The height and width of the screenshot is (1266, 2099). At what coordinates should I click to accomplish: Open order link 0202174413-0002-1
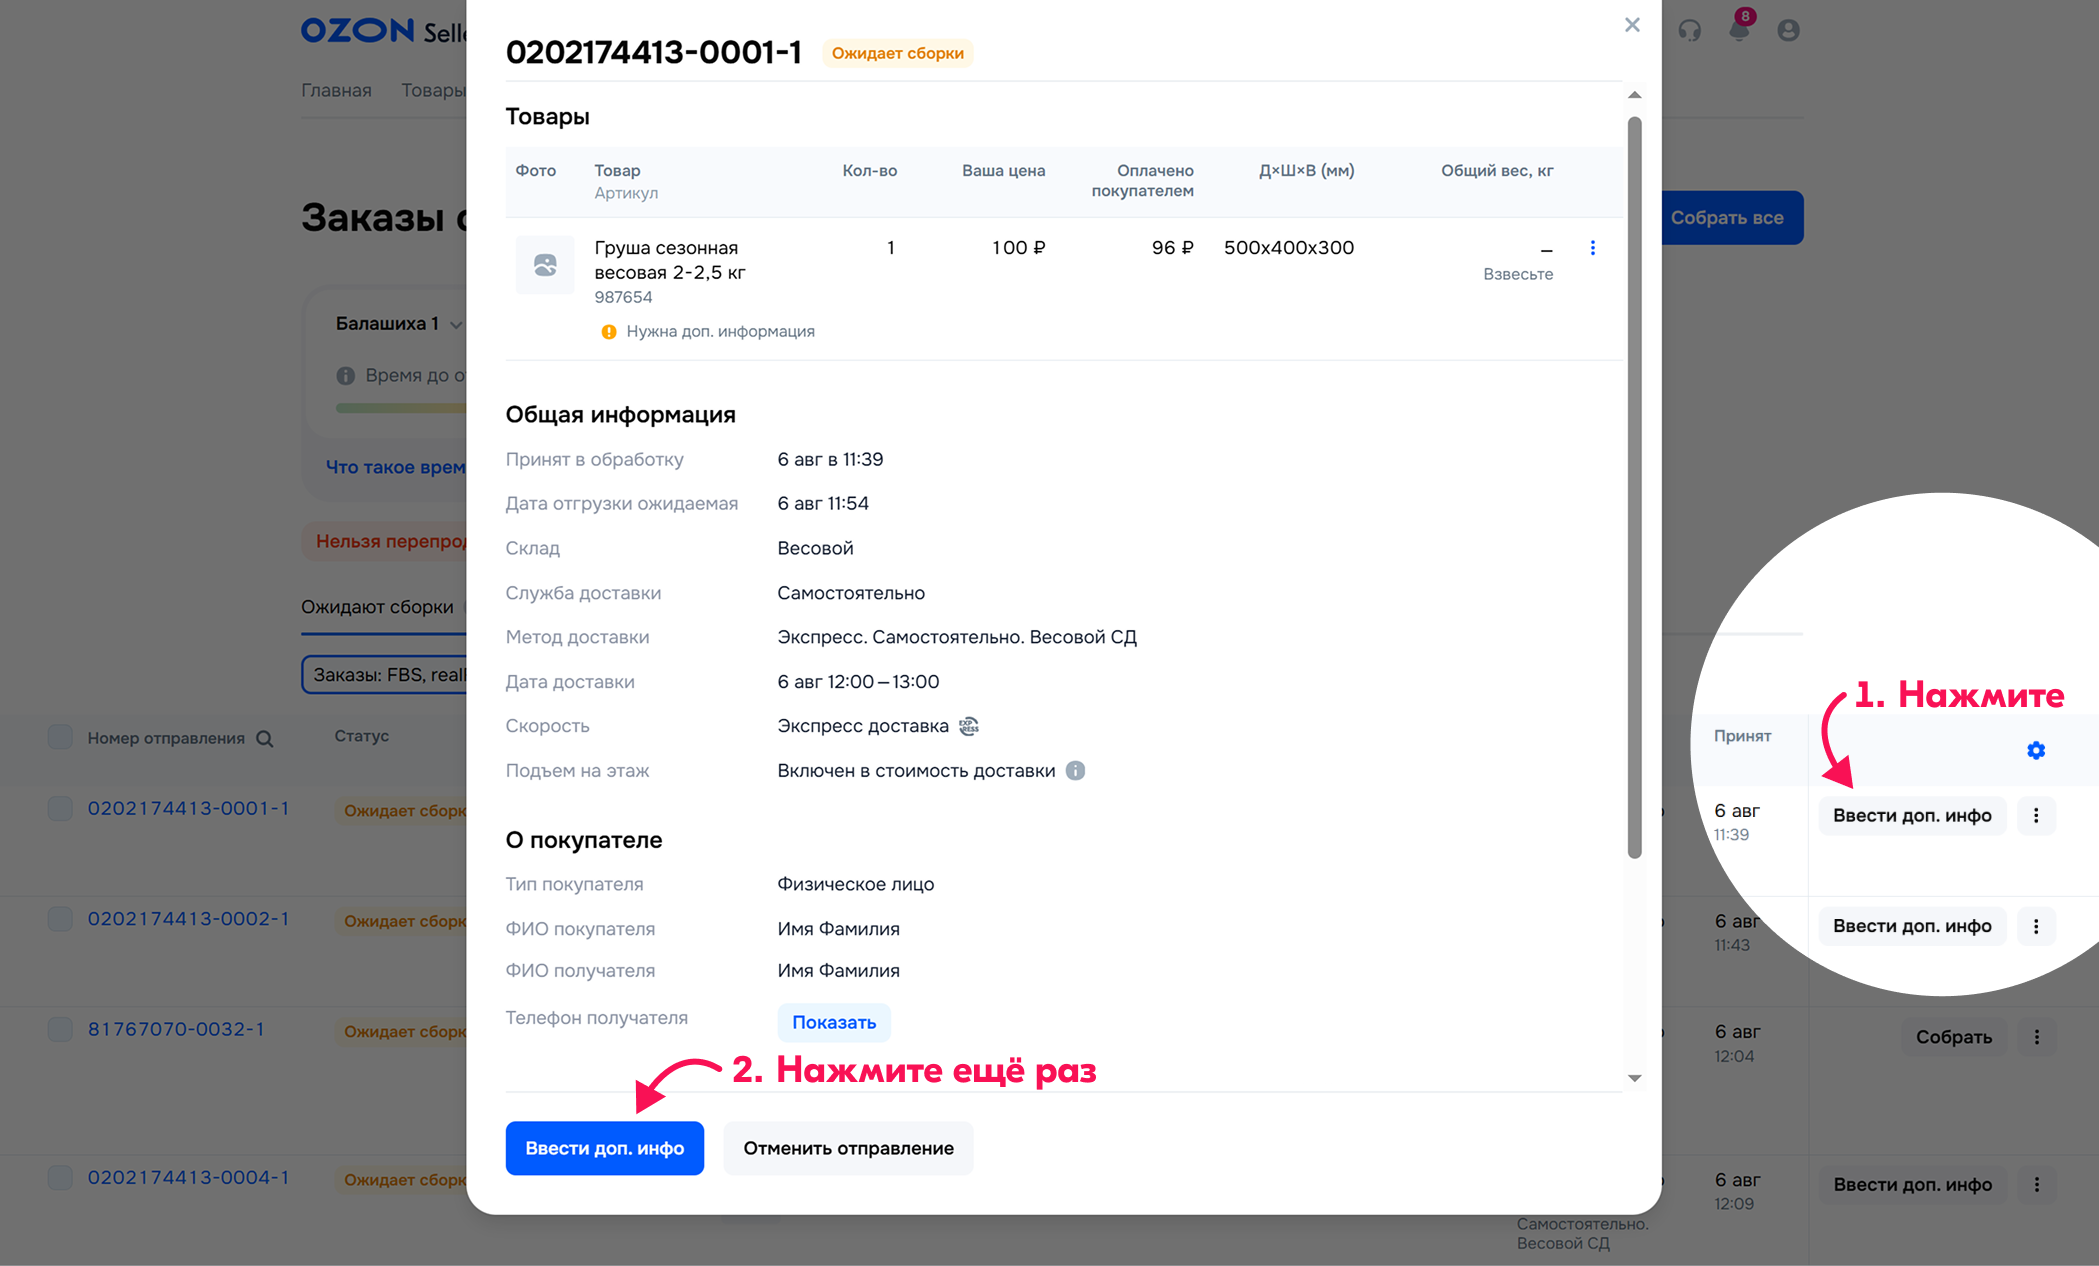click(x=188, y=919)
